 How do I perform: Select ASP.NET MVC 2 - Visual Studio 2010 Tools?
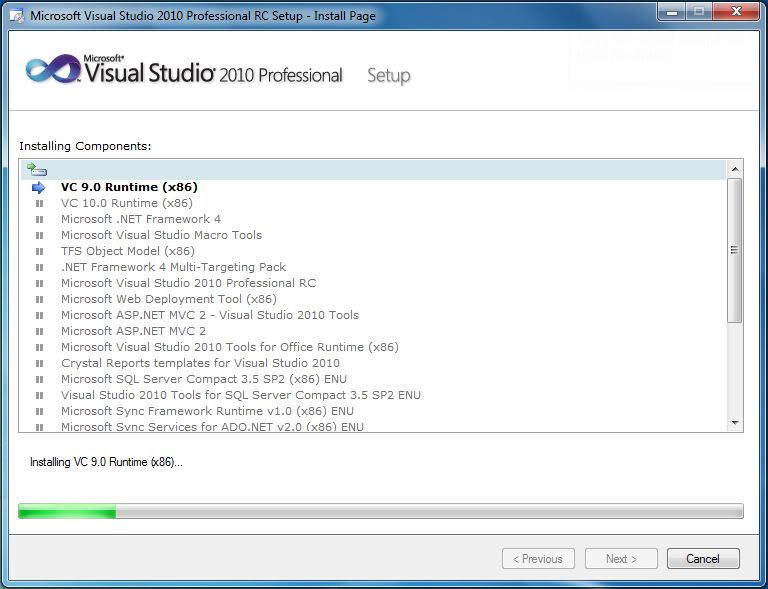(x=210, y=315)
